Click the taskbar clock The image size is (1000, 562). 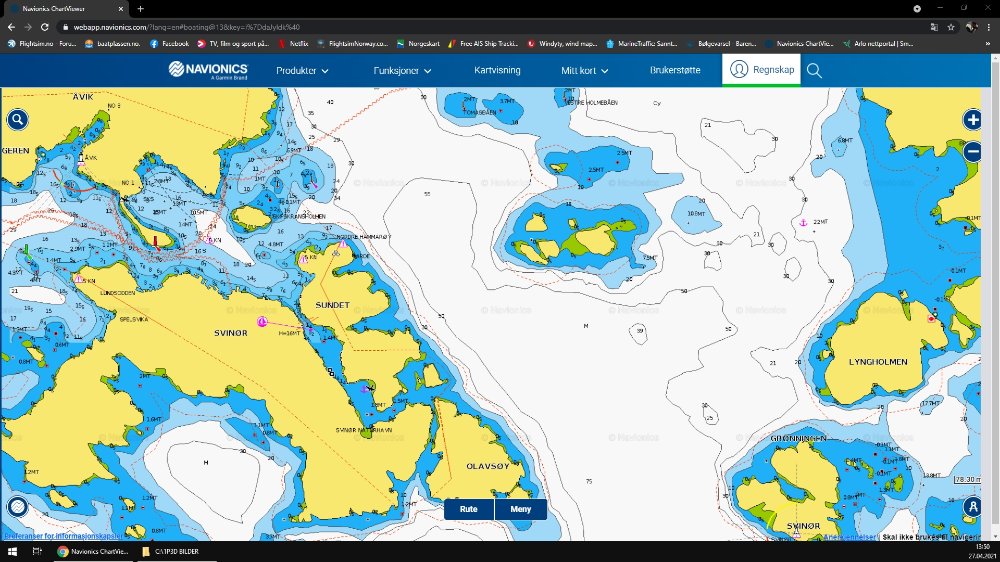click(x=984, y=551)
